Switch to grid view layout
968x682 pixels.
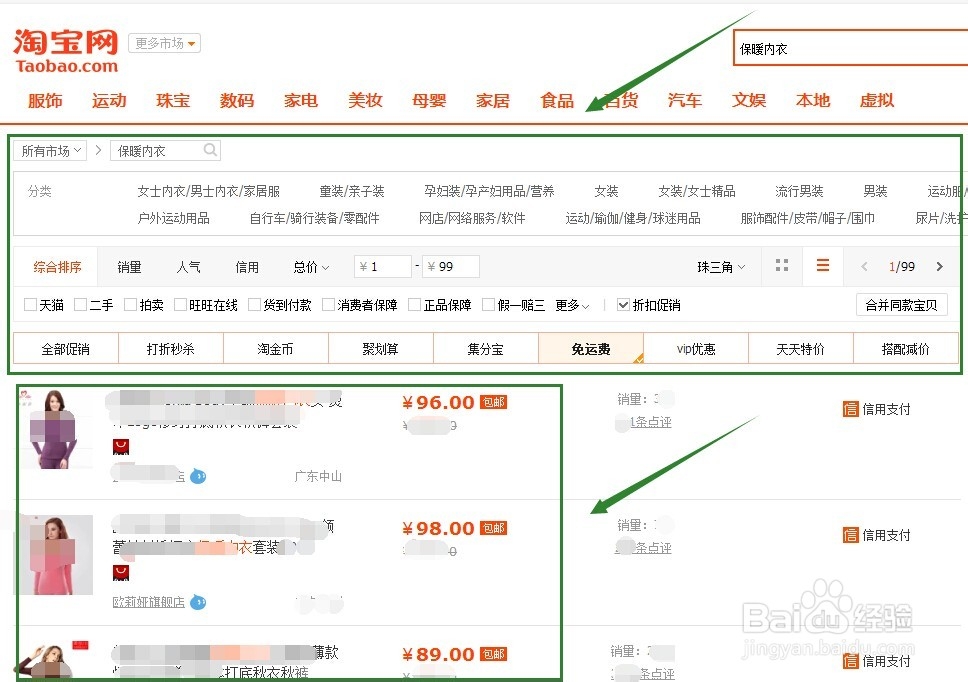point(782,266)
